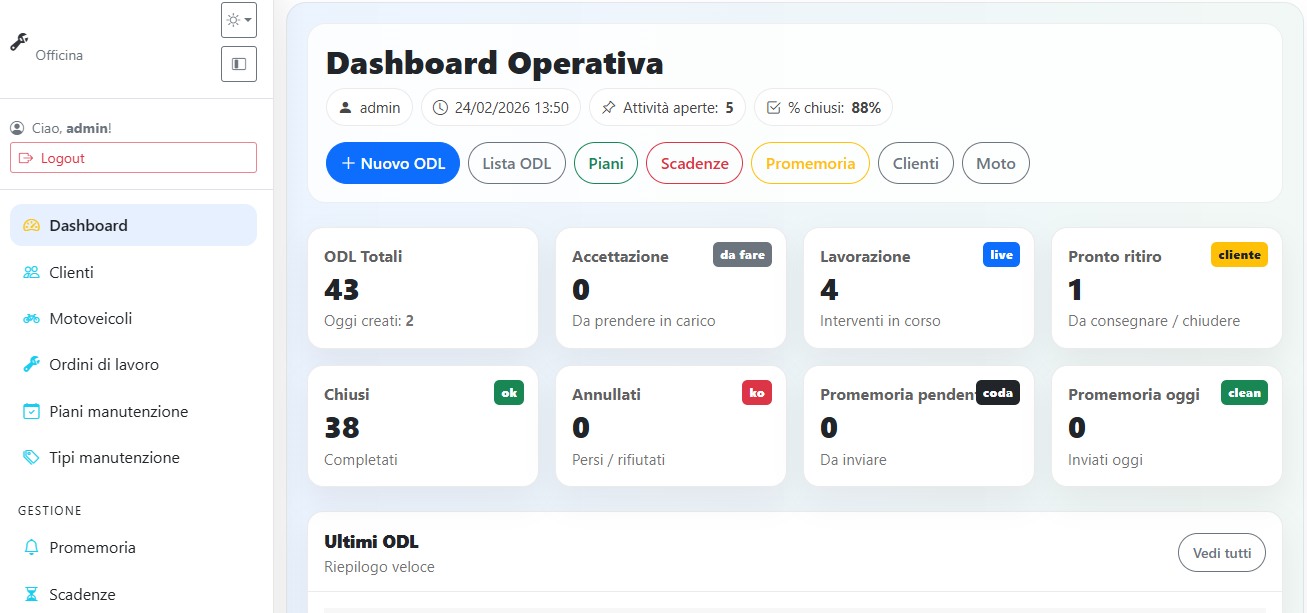Click the date chip showing 24/02/2026
This screenshot has height=613, width=1307.
click(501, 107)
